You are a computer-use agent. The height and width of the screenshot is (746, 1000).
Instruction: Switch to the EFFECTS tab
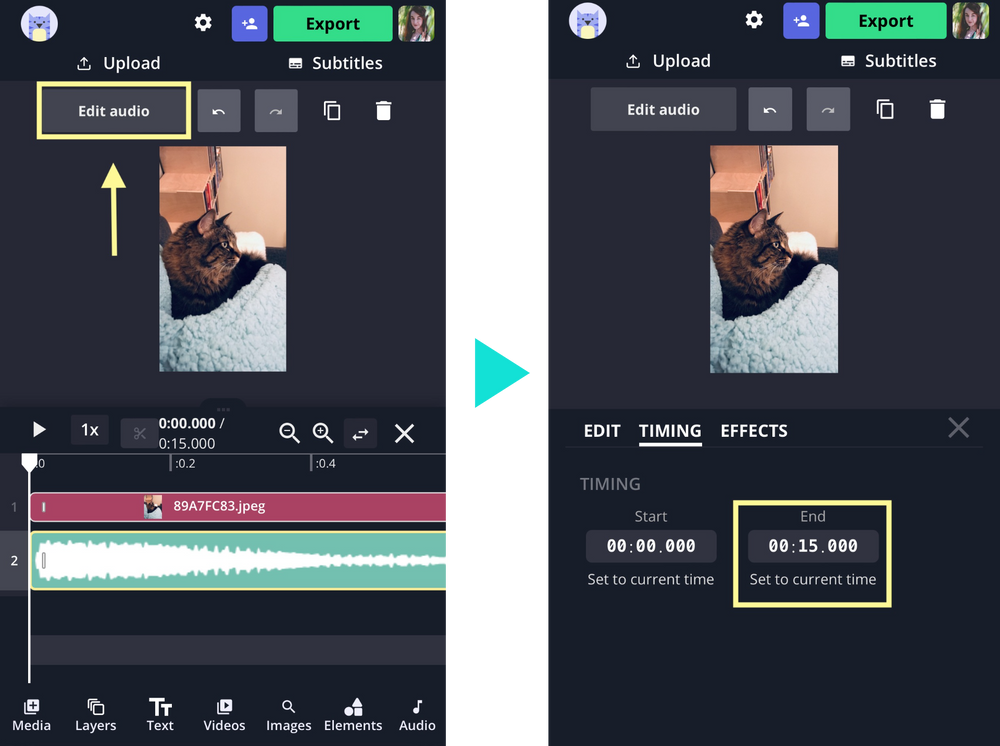(754, 431)
